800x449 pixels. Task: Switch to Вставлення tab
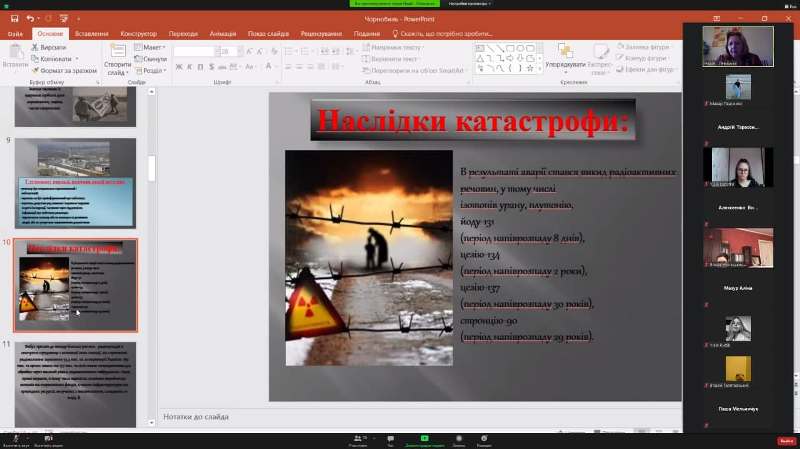[91, 34]
